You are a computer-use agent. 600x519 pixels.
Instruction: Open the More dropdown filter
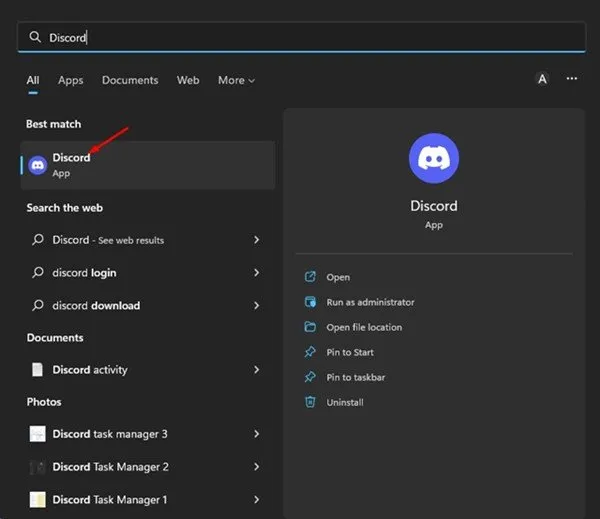click(x=236, y=80)
